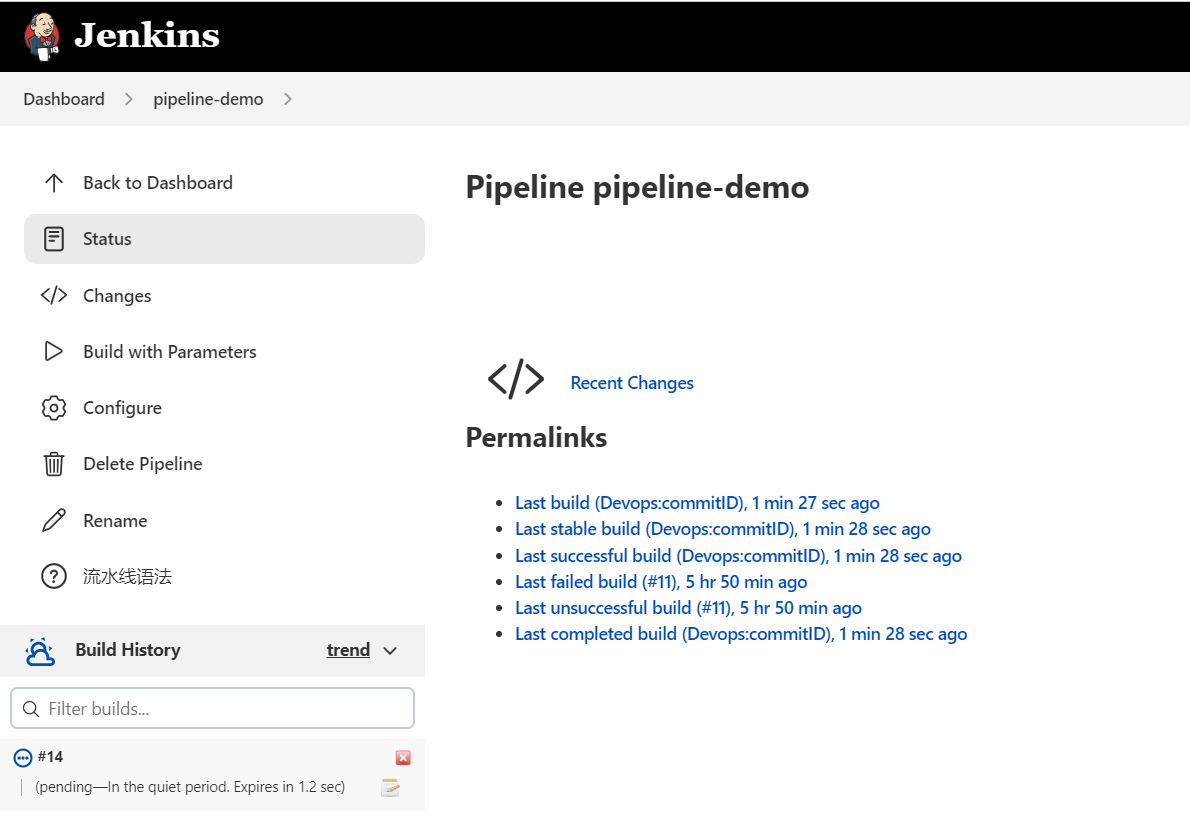The width and height of the screenshot is (1190, 813).
Task: Click the question mark icon for 流水线语法
Action: click(54, 576)
